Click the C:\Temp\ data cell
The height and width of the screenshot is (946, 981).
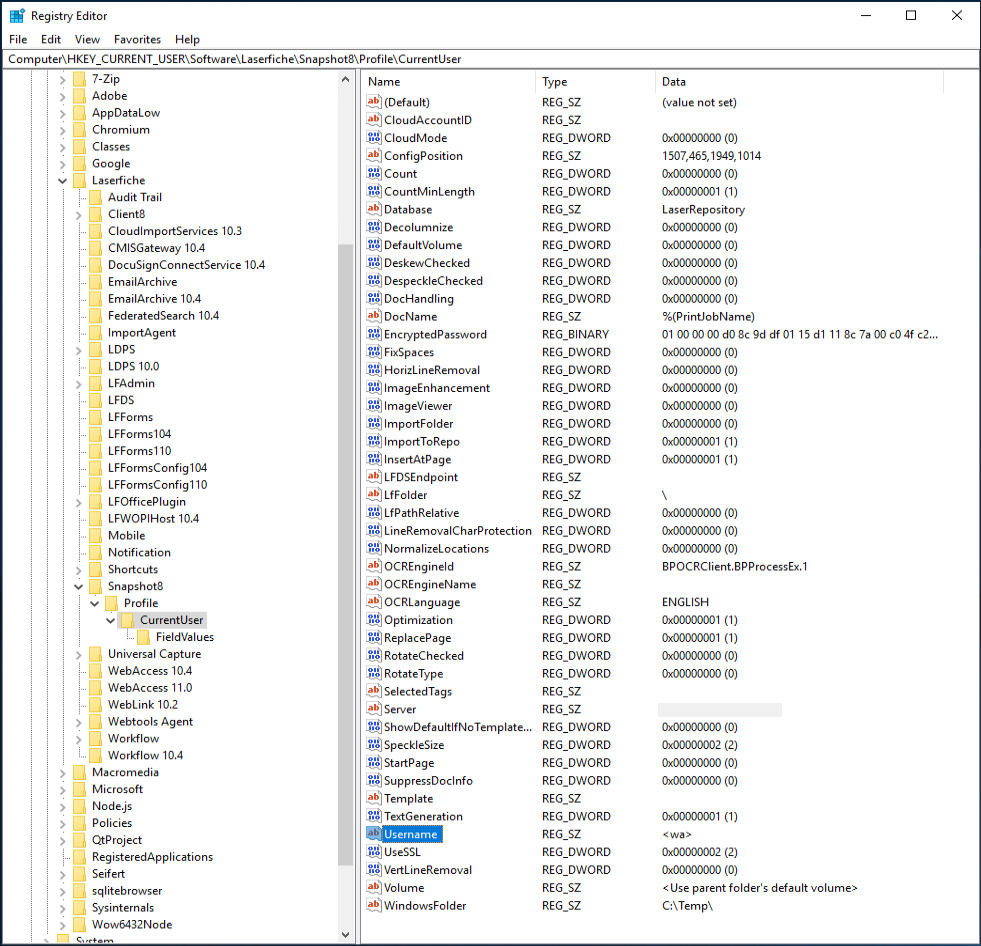687,905
